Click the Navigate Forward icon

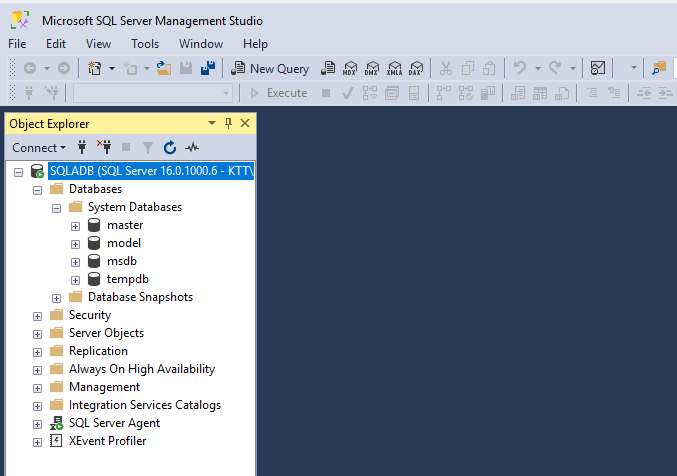click(x=64, y=68)
